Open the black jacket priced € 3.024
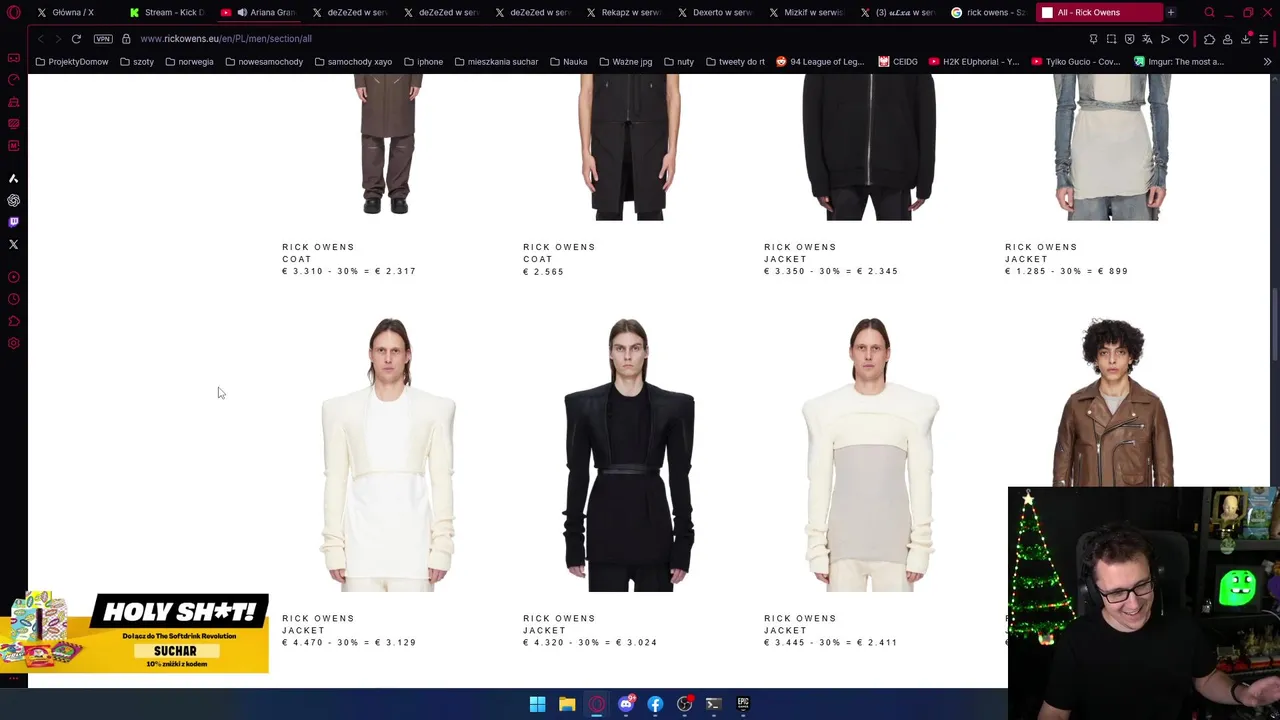This screenshot has height=720, width=1280. 629,455
